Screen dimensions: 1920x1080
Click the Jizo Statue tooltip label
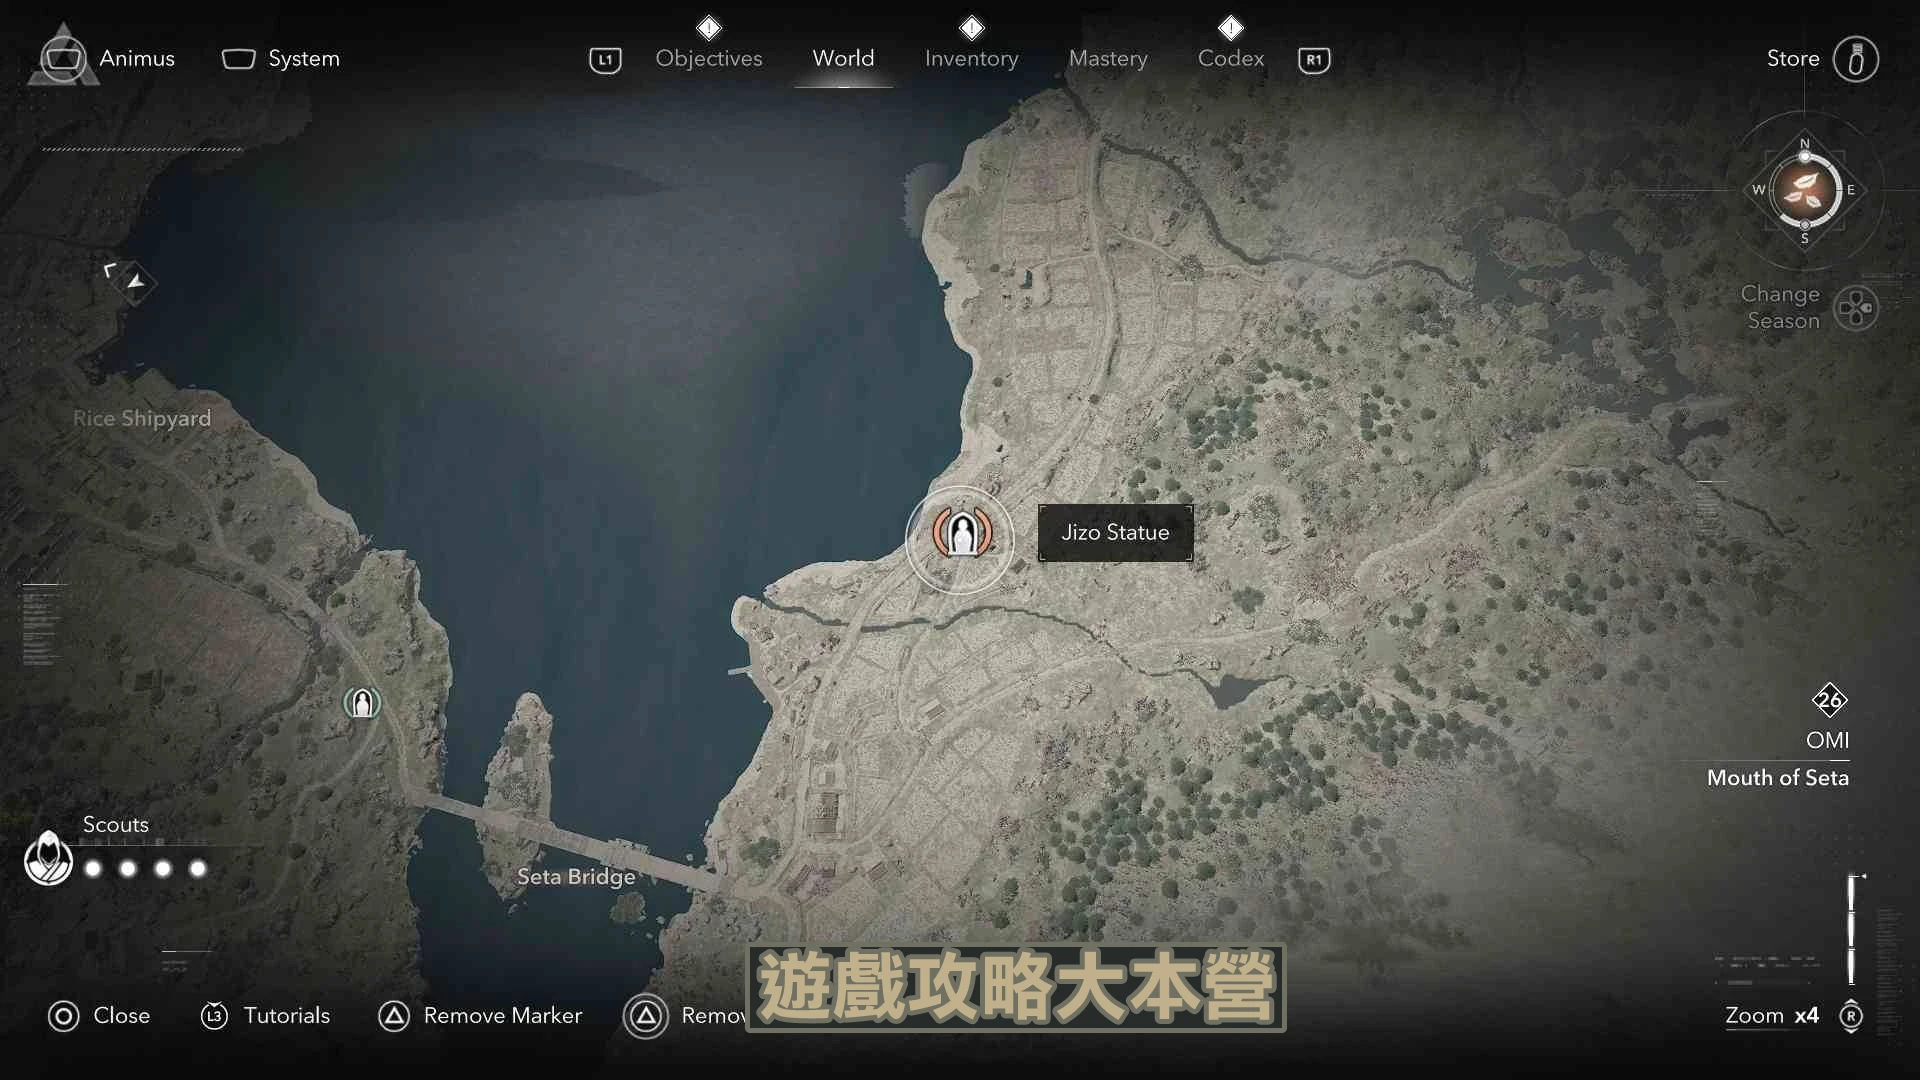(1115, 533)
